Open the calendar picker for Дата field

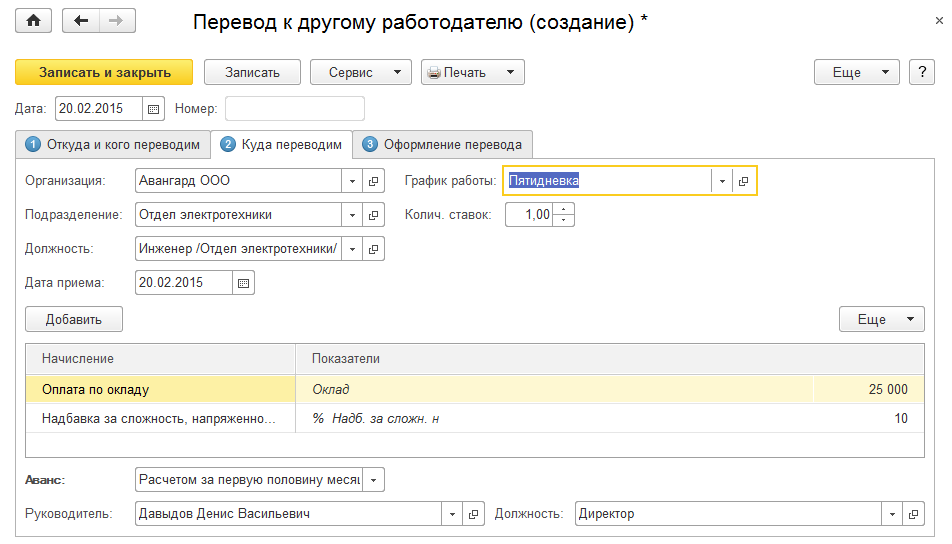click(153, 108)
